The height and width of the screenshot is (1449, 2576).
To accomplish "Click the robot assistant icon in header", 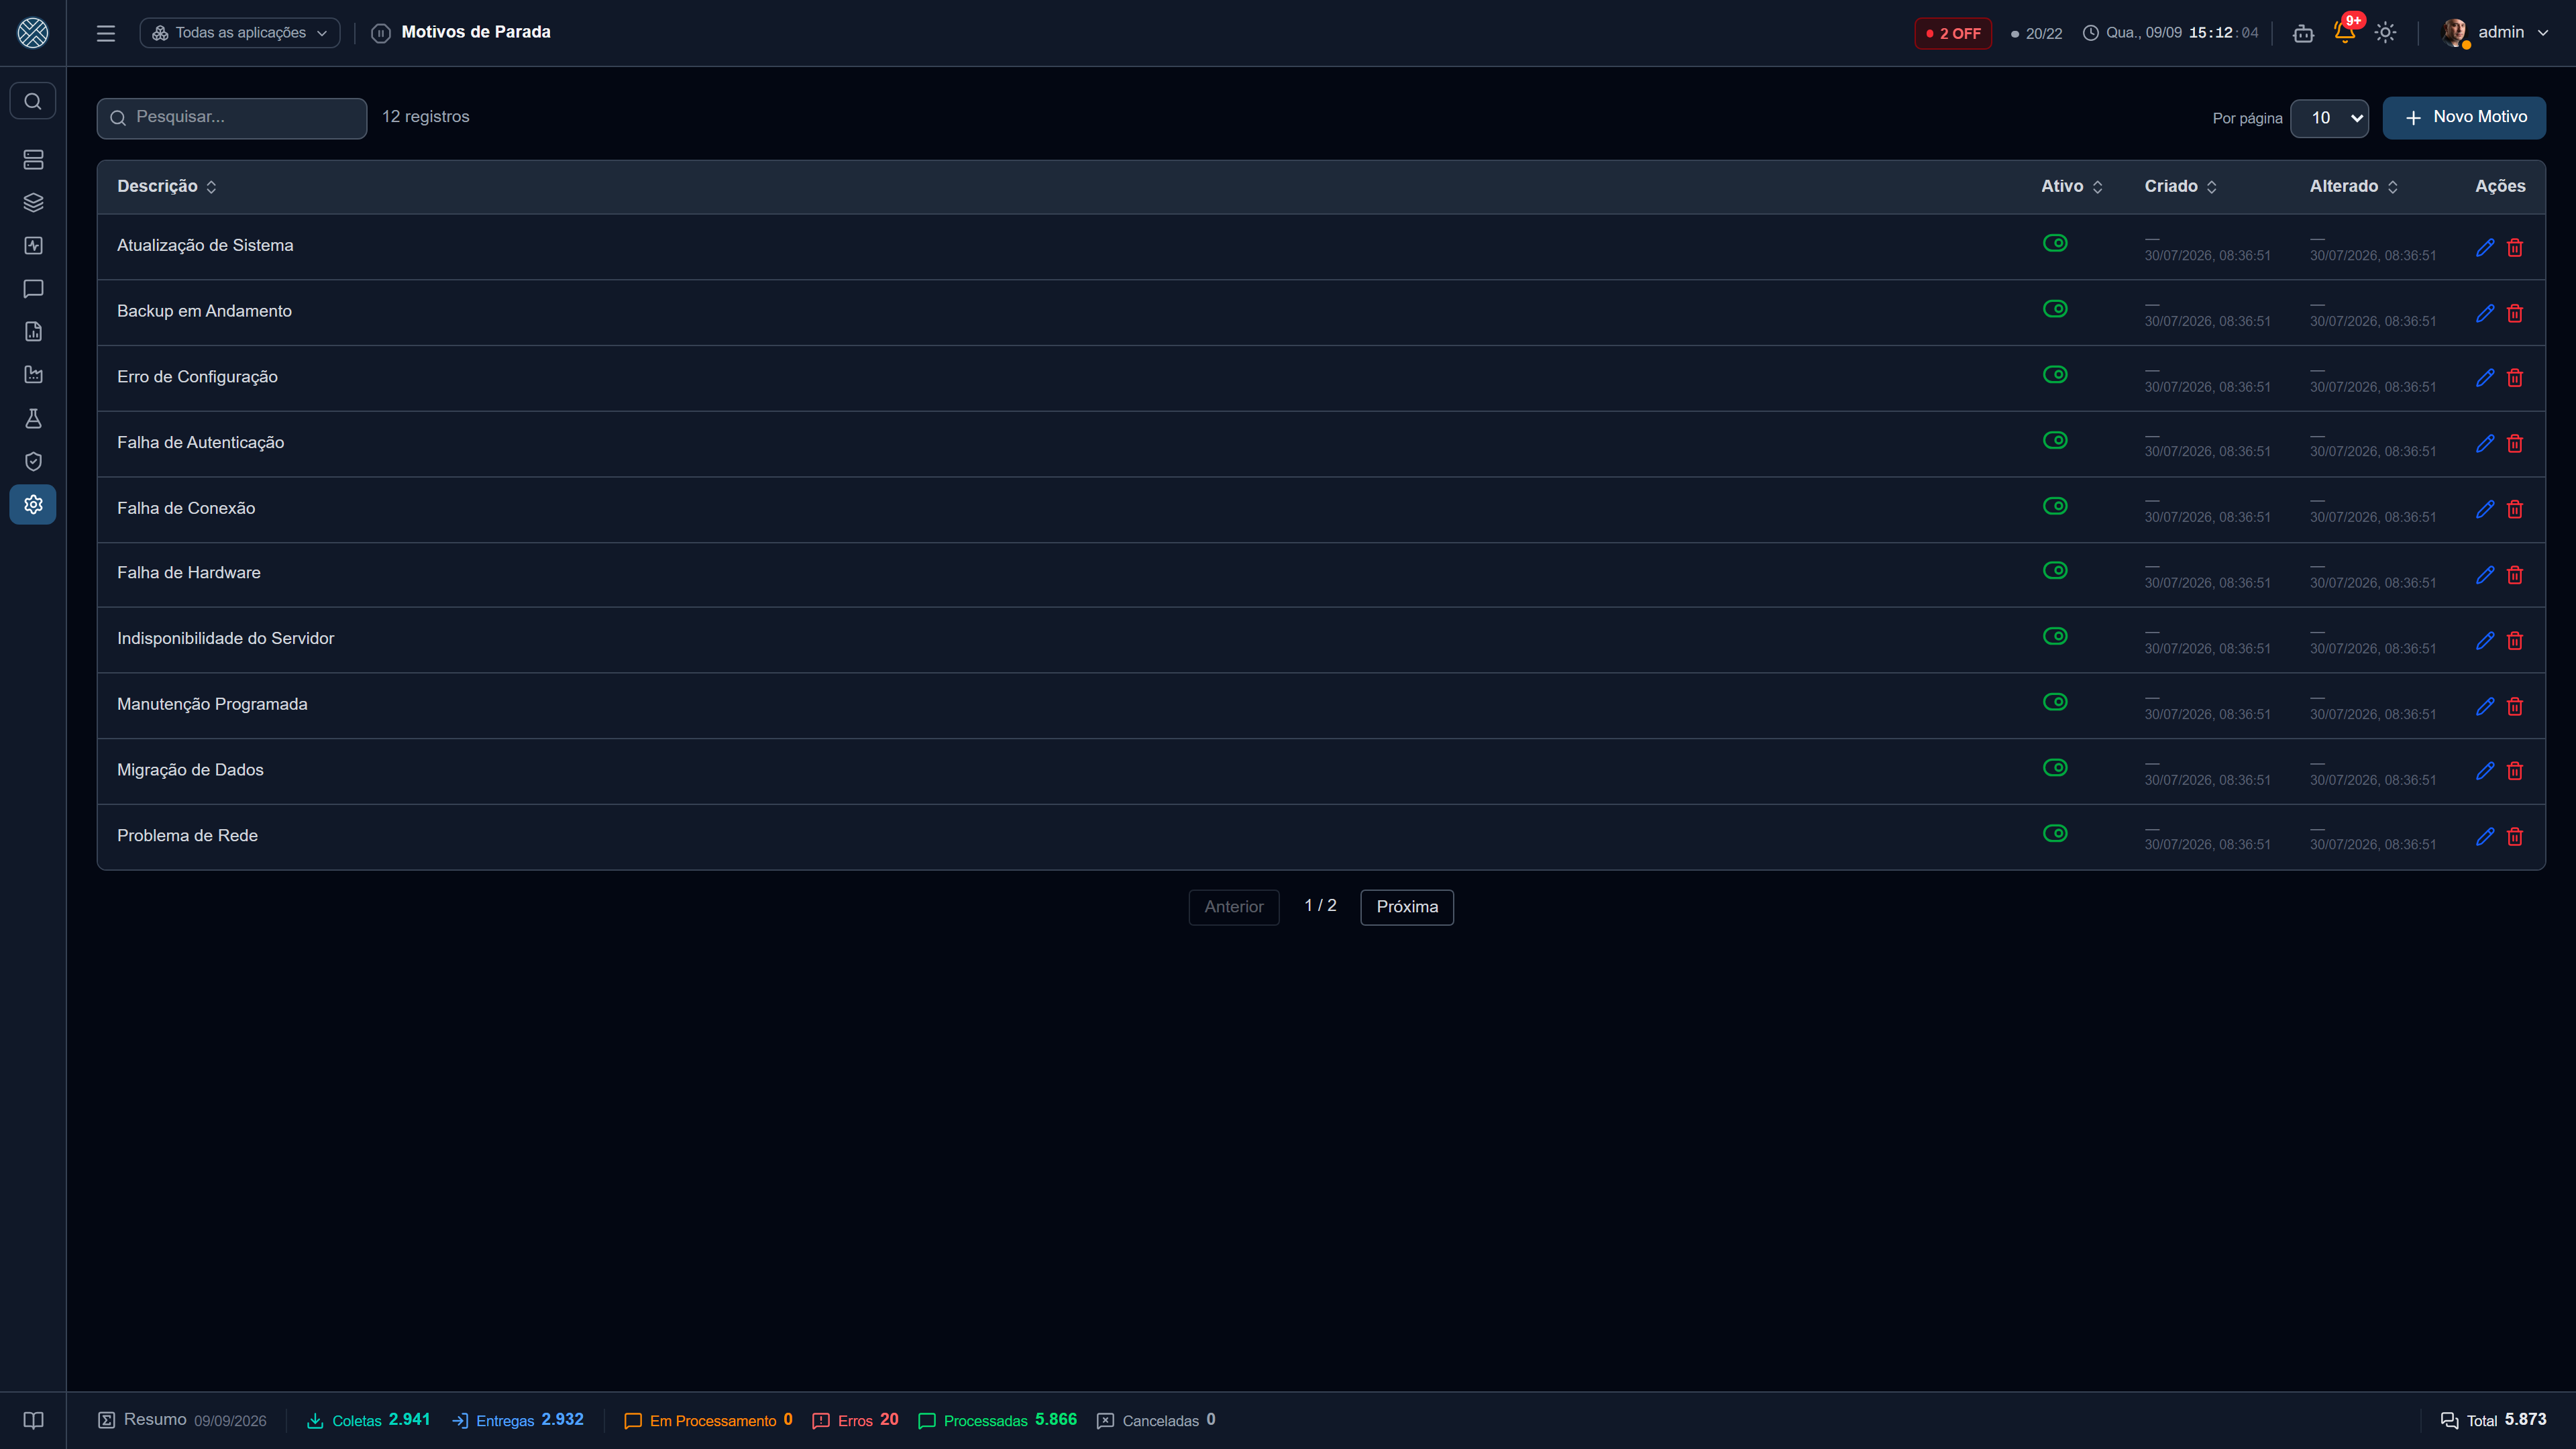I will point(2304,33).
